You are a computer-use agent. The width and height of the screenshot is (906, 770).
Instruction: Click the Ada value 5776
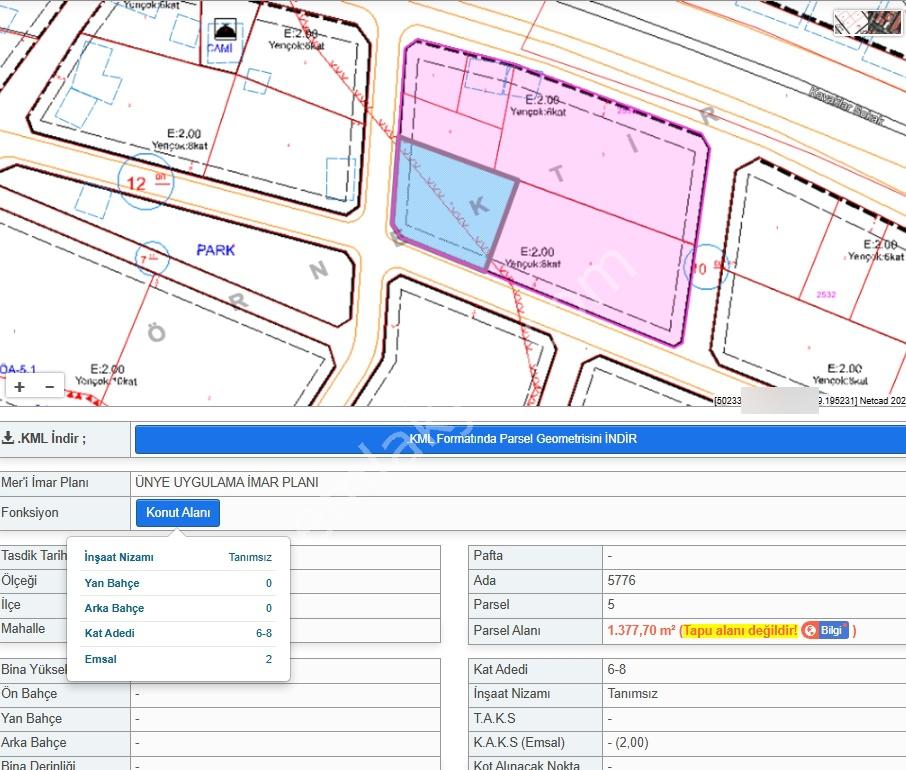coord(621,581)
